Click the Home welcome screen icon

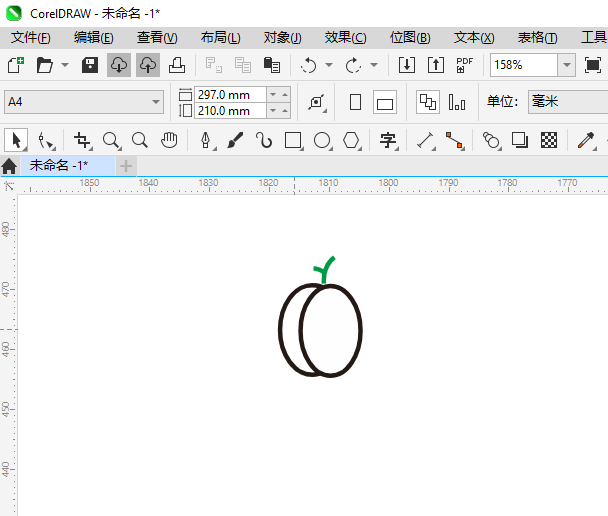pyautogui.click(x=9, y=166)
